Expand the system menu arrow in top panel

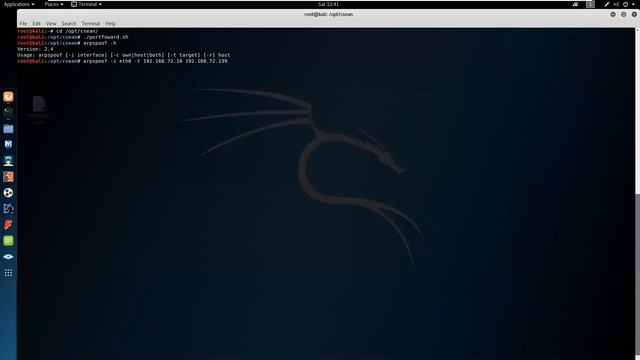coord(633,4)
